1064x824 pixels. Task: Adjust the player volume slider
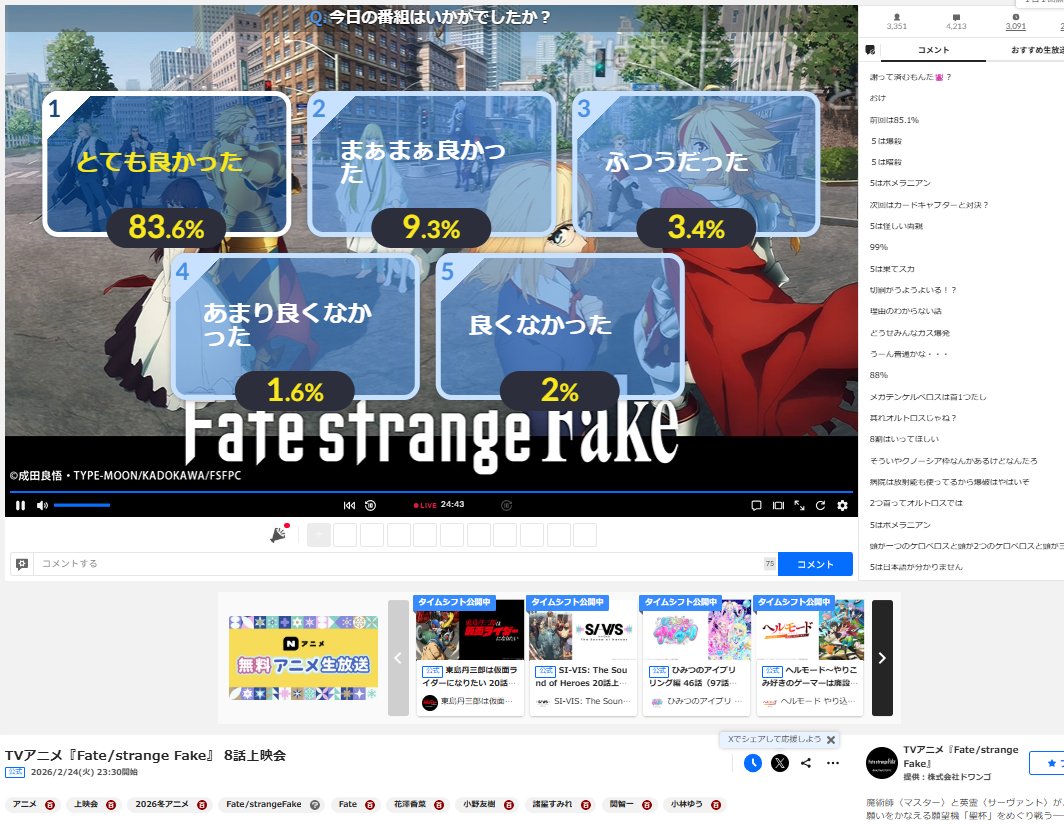click(82, 505)
